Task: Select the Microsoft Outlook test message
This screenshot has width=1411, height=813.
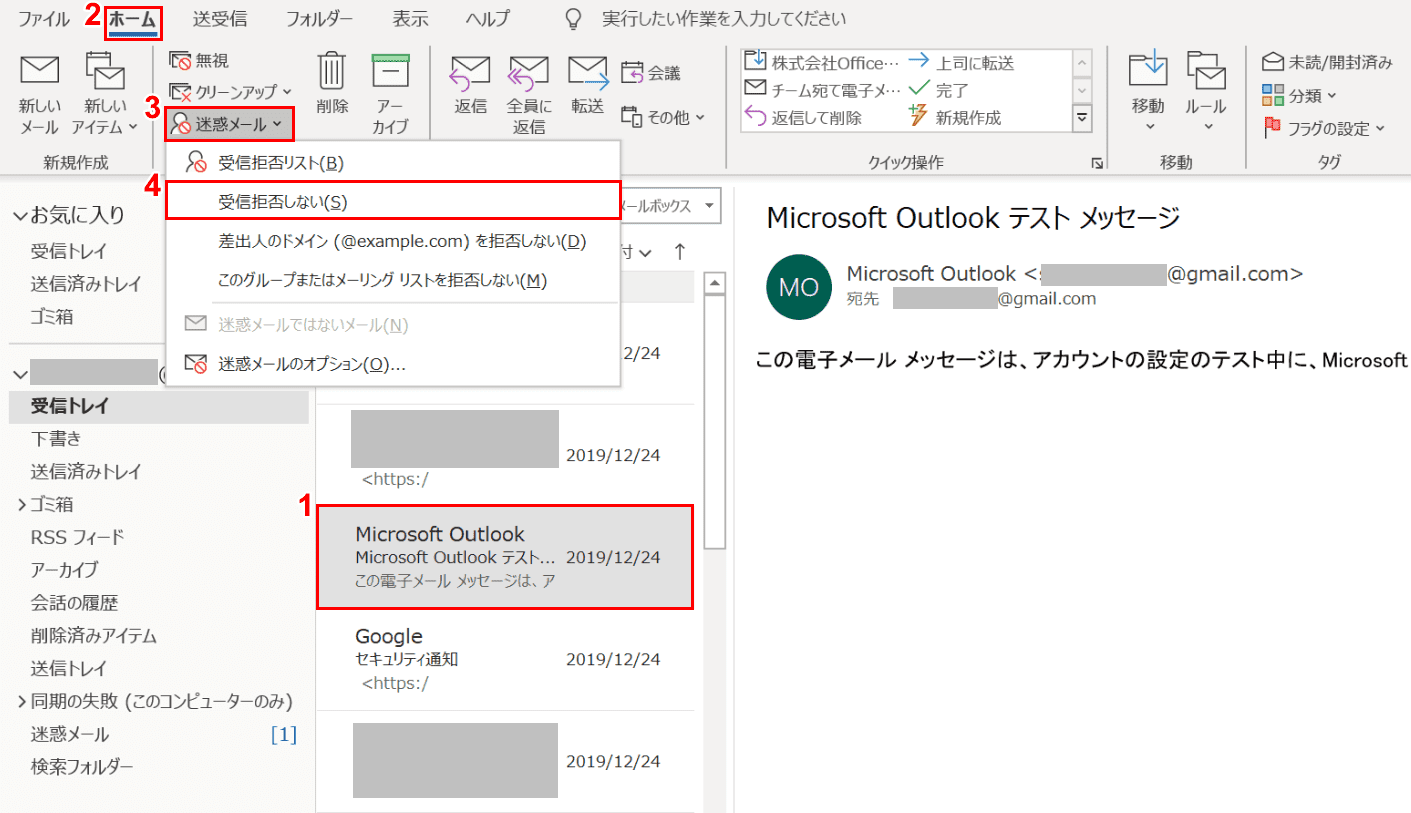Action: click(x=505, y=557)
